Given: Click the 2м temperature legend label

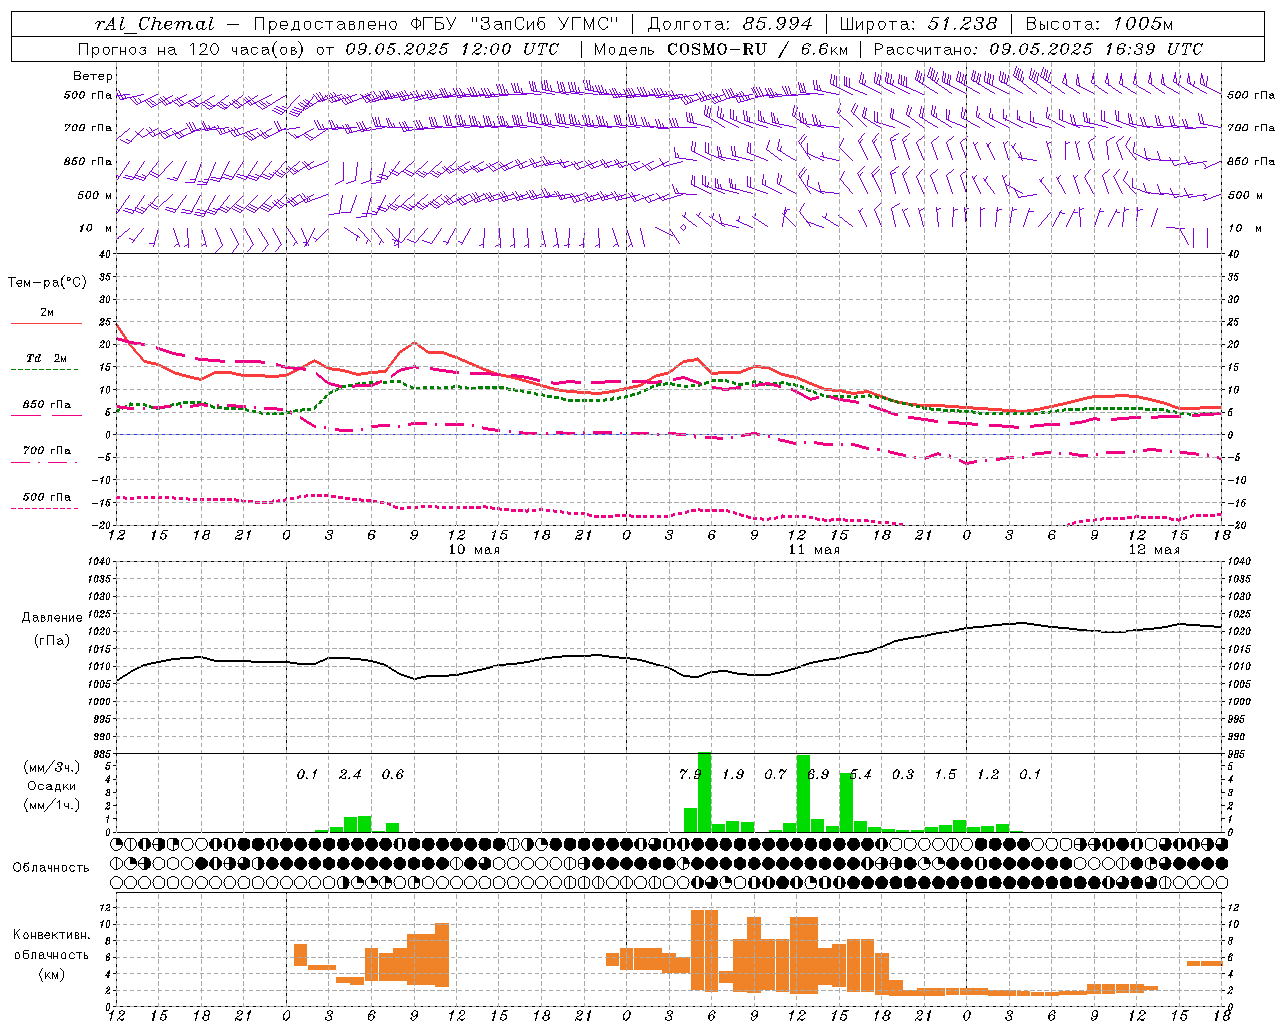Looking at the screenshot, I should click(47, 312).
